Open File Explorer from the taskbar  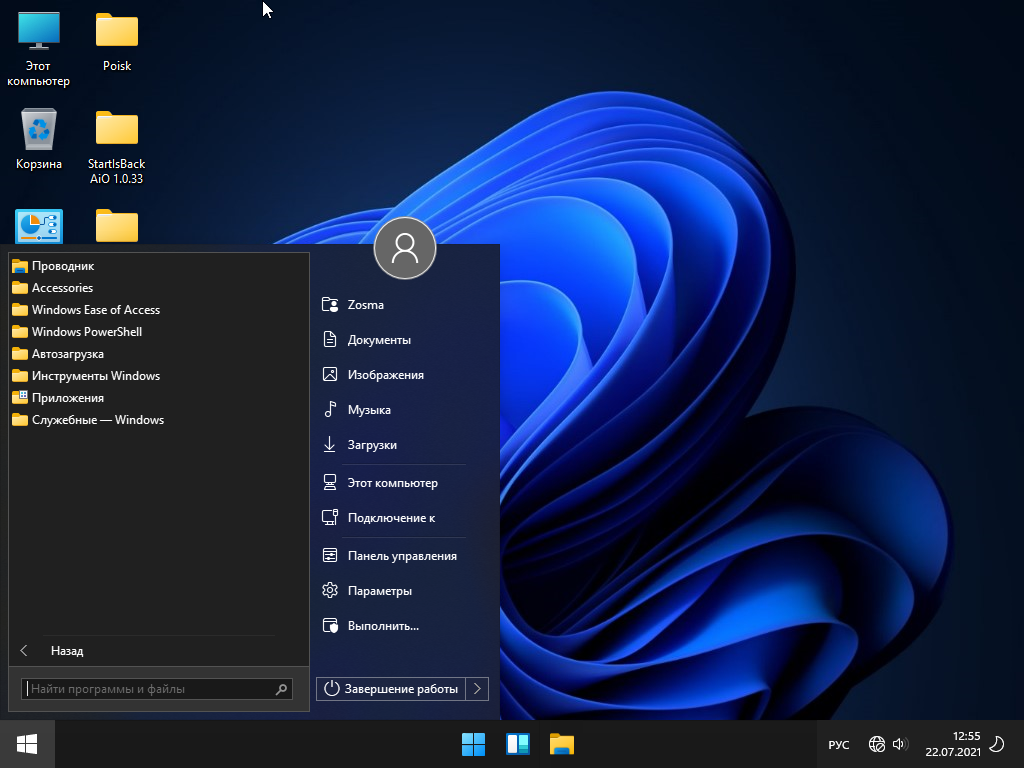pyautogui.click(x=561, y=744)
